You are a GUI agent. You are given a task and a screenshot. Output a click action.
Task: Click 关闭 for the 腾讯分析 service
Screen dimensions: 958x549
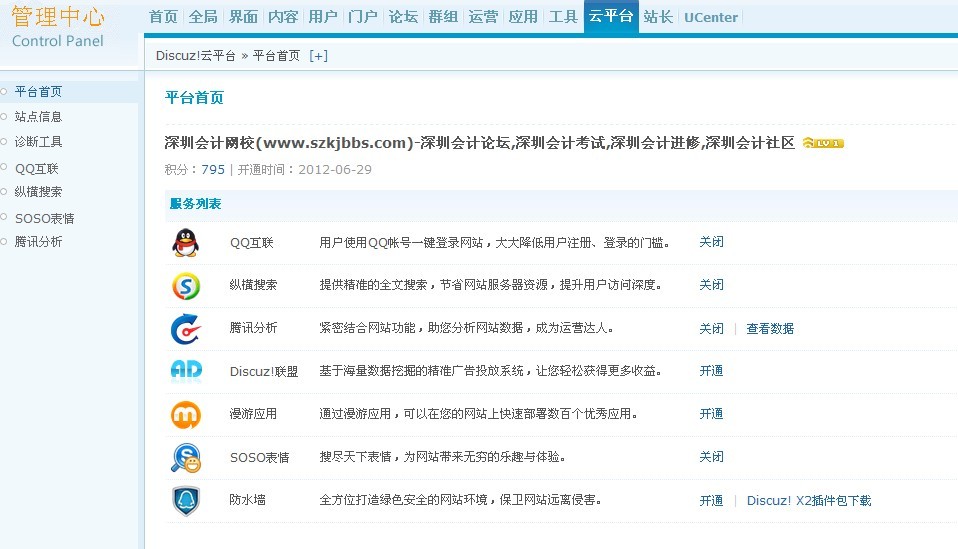pos(711,329)
